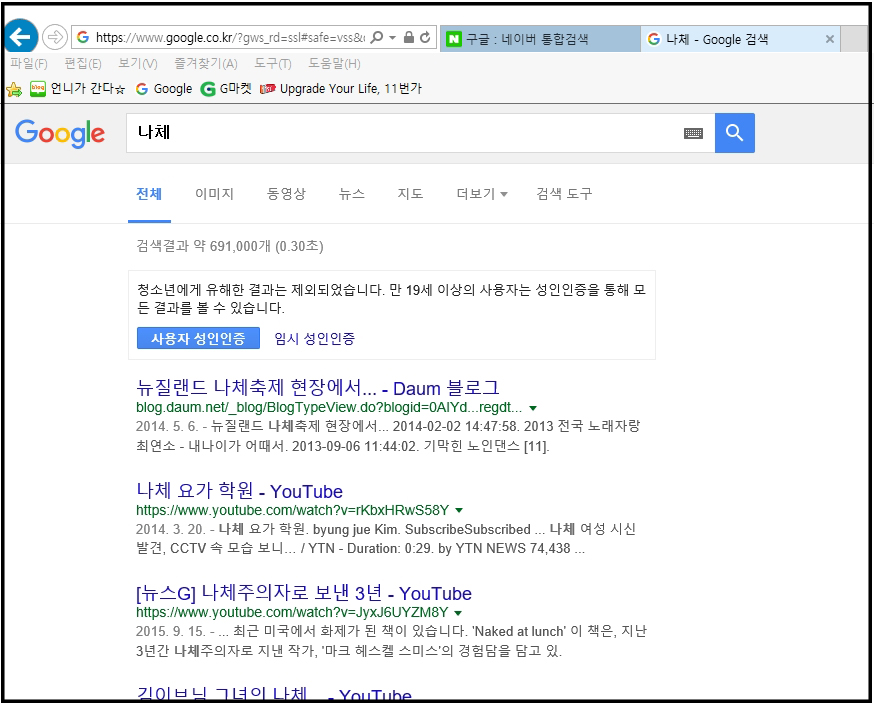Image resolution: width=874 pixels, height=703 pixels.
Task: Open the on-screen keyboard icon
Action: [x=693, y=133]
